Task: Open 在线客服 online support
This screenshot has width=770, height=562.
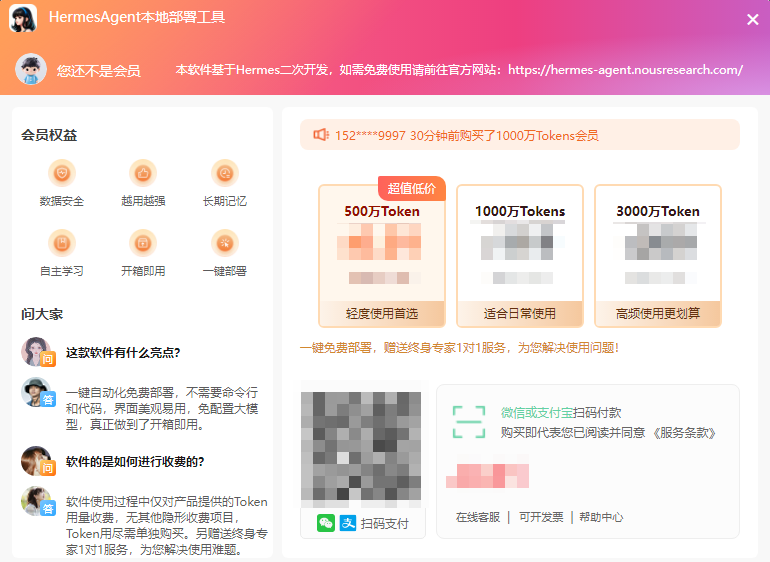Action: coord(477,517)
